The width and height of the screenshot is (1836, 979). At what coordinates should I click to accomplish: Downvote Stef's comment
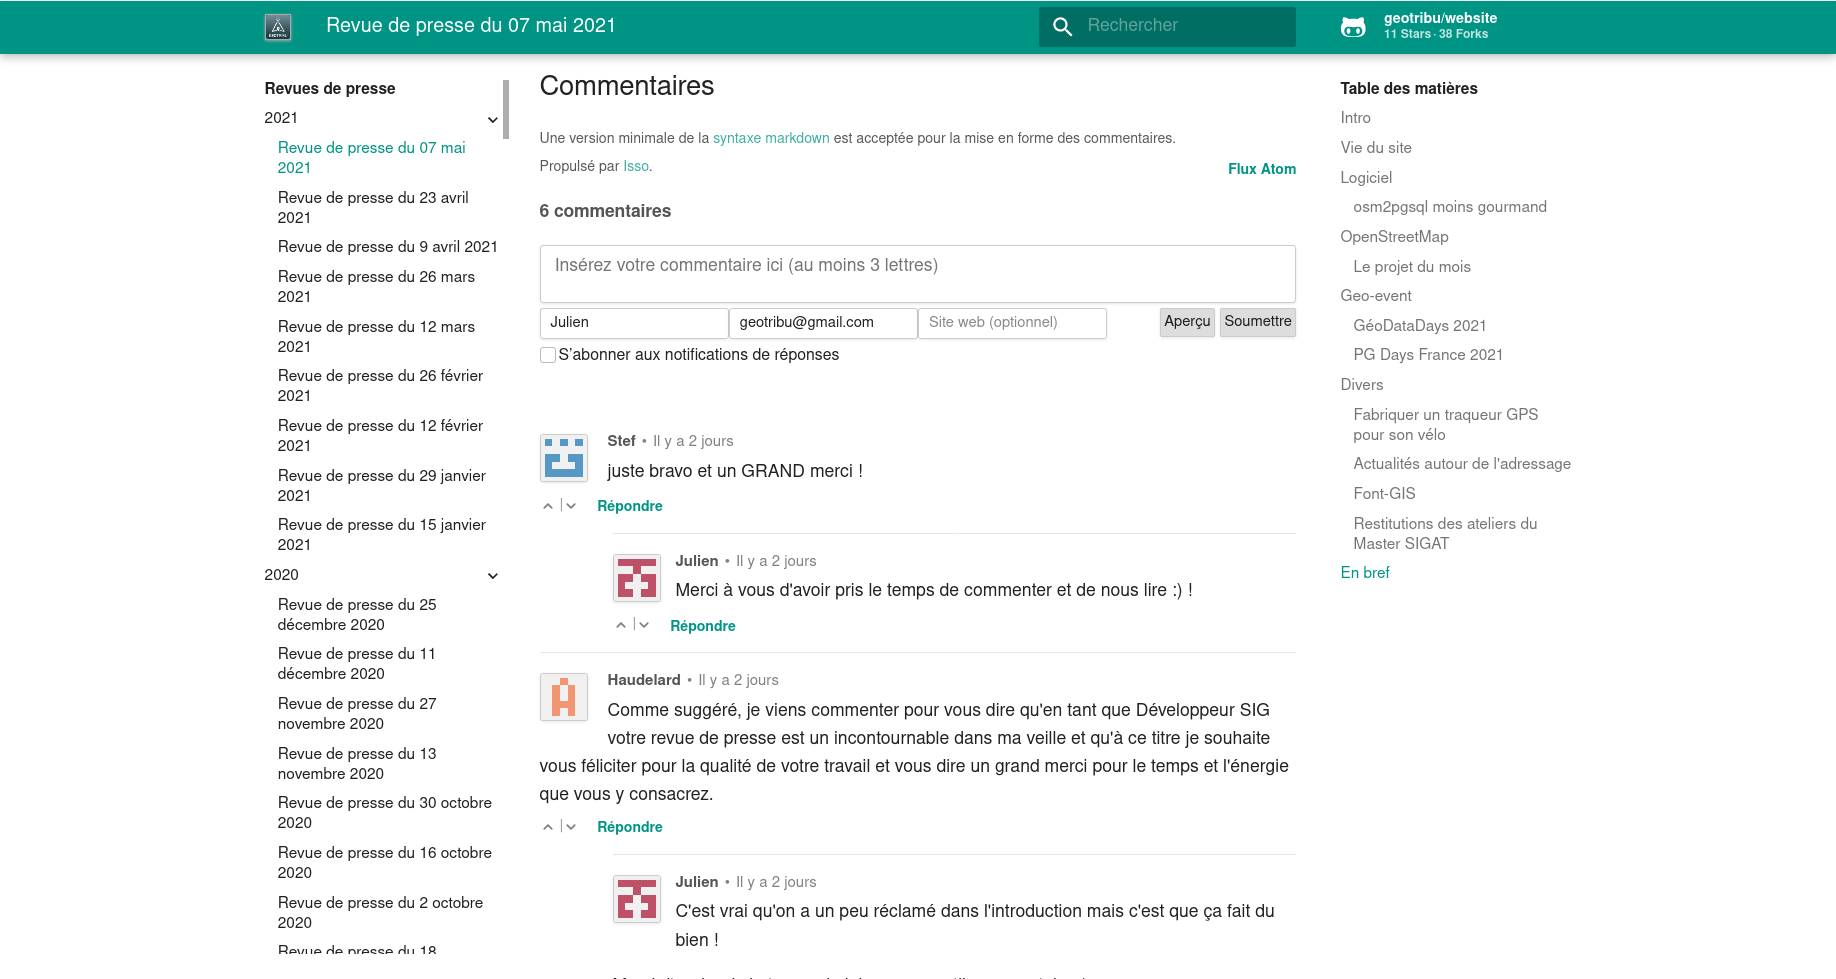click(x=571, y=506)
